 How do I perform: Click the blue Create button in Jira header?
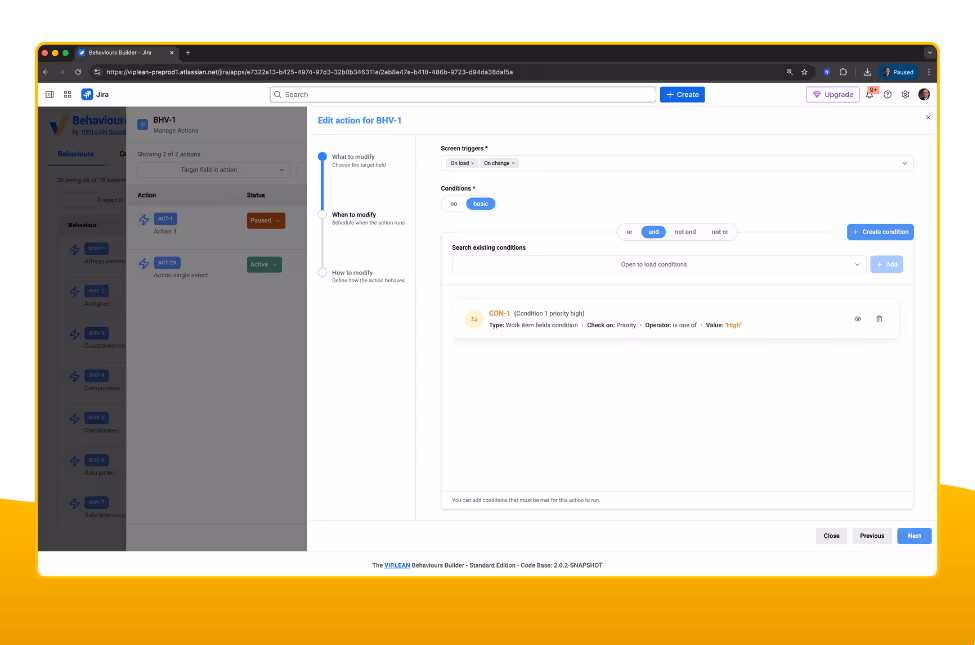pos(682,95)
